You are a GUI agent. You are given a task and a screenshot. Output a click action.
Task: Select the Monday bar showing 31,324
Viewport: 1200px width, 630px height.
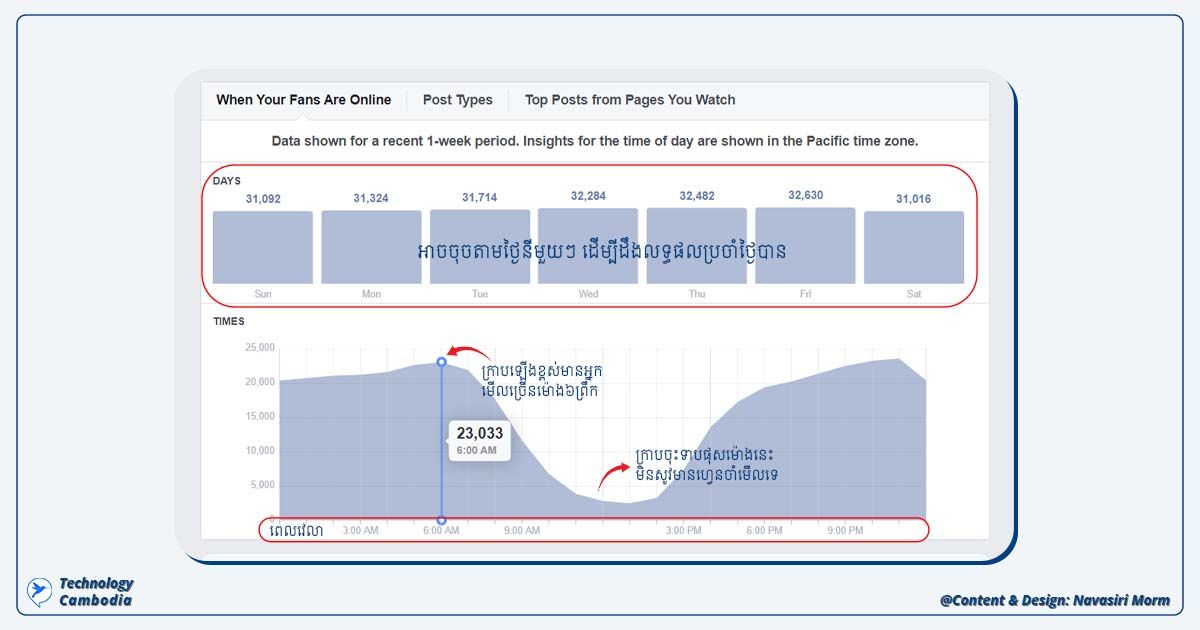[x=371, y=247]
